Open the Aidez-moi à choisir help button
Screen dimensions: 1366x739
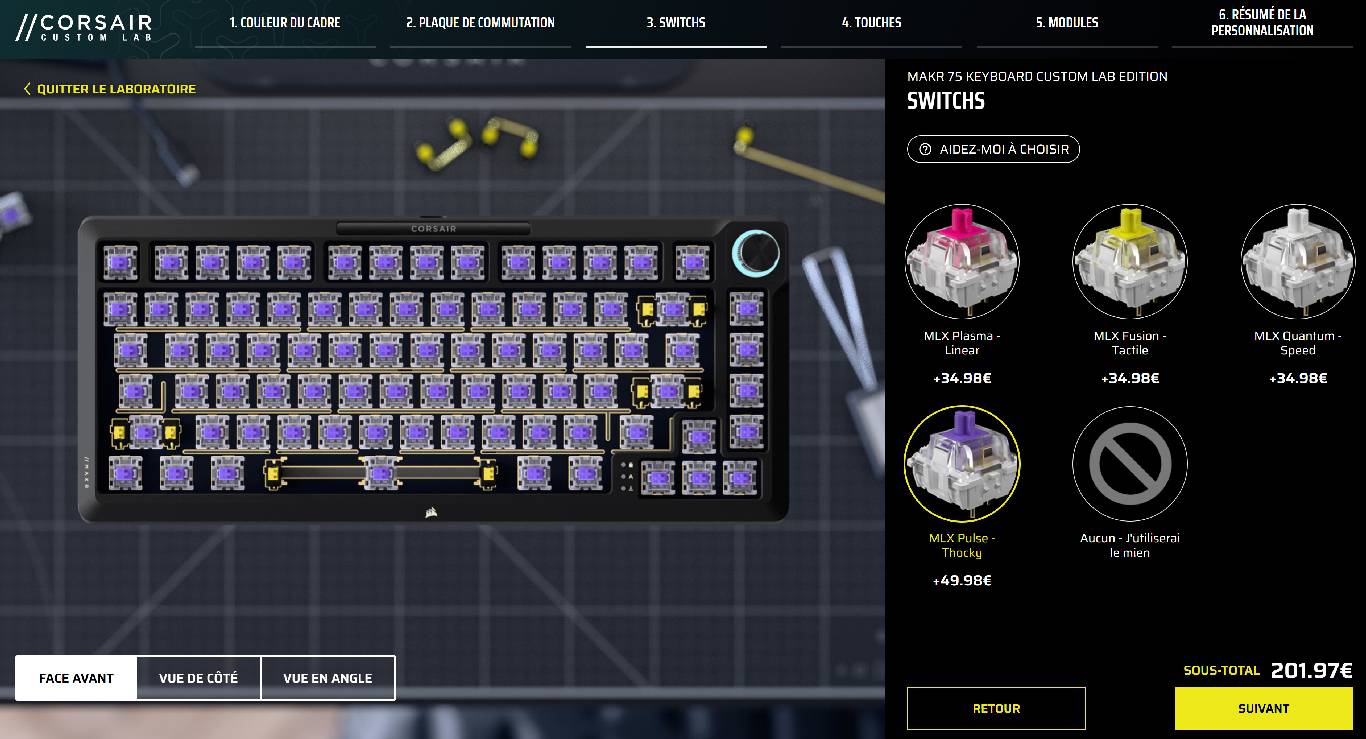[x=993, y=149]
